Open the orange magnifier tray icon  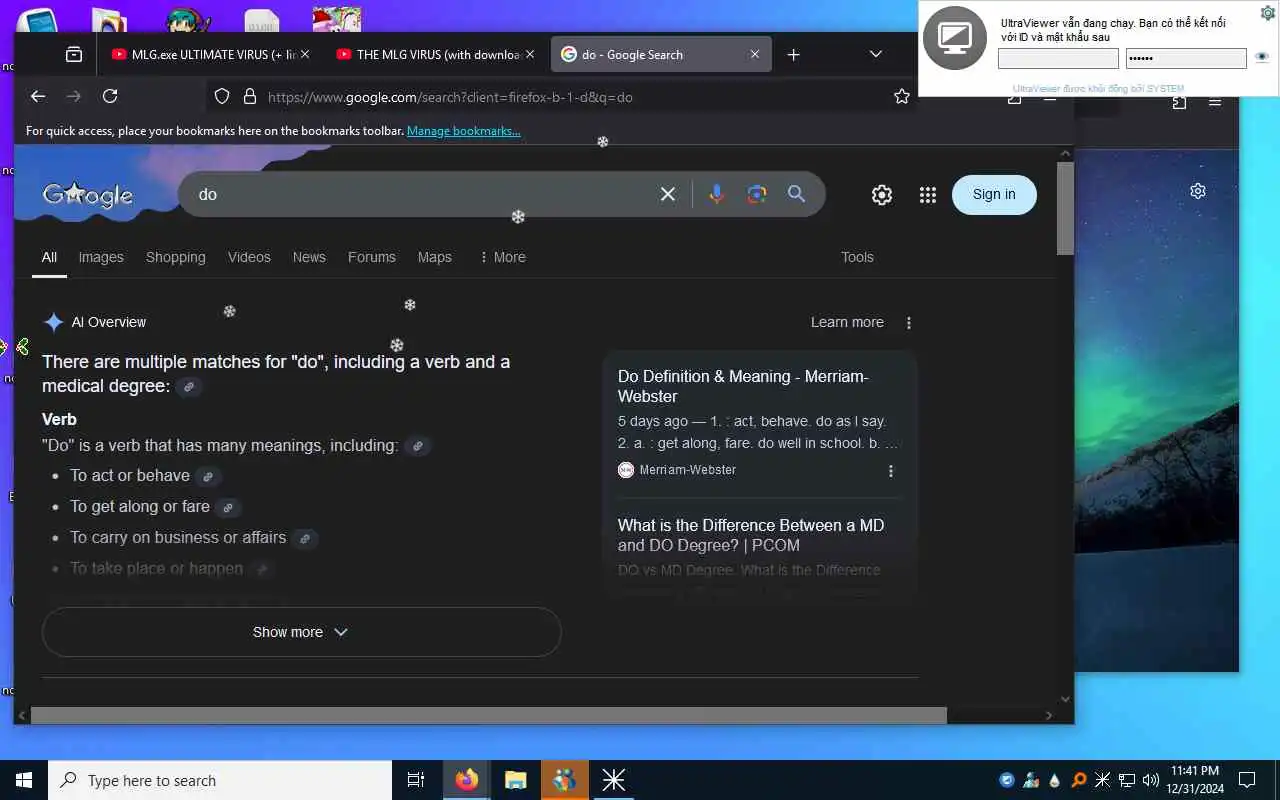click(x=1078, y=780)
